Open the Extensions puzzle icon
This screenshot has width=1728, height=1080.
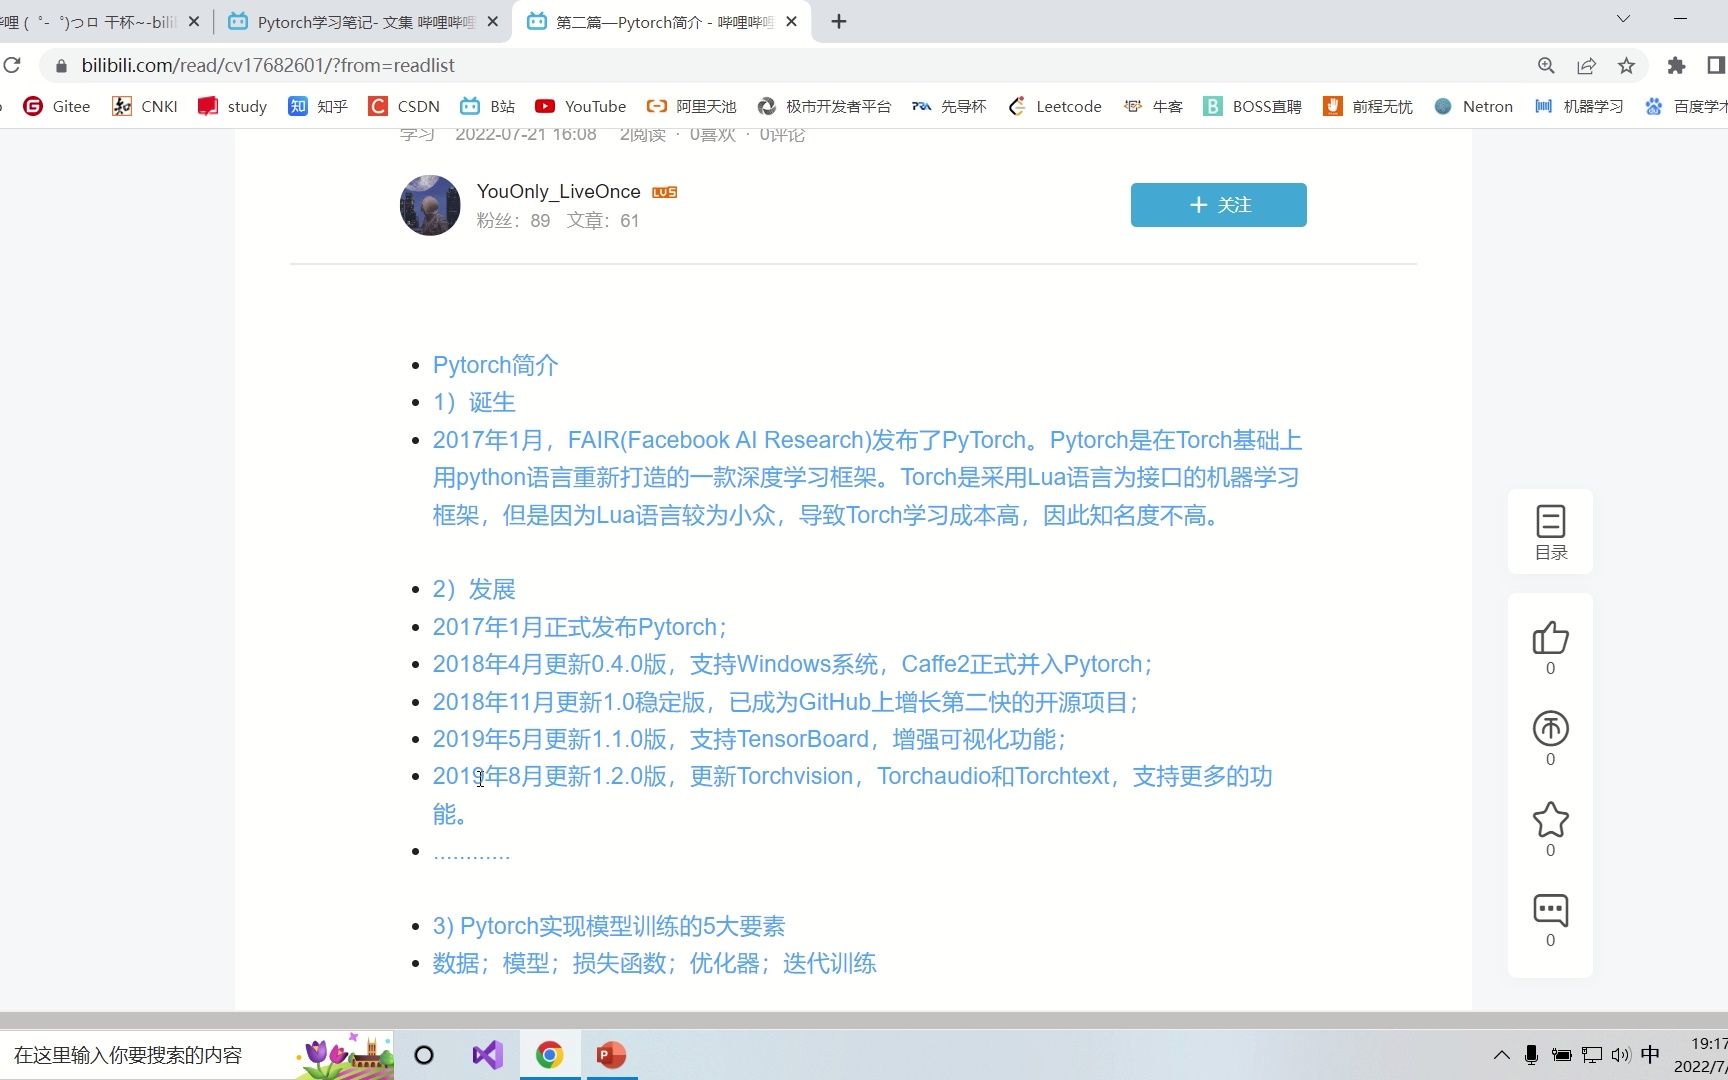tap(1676, 65)
